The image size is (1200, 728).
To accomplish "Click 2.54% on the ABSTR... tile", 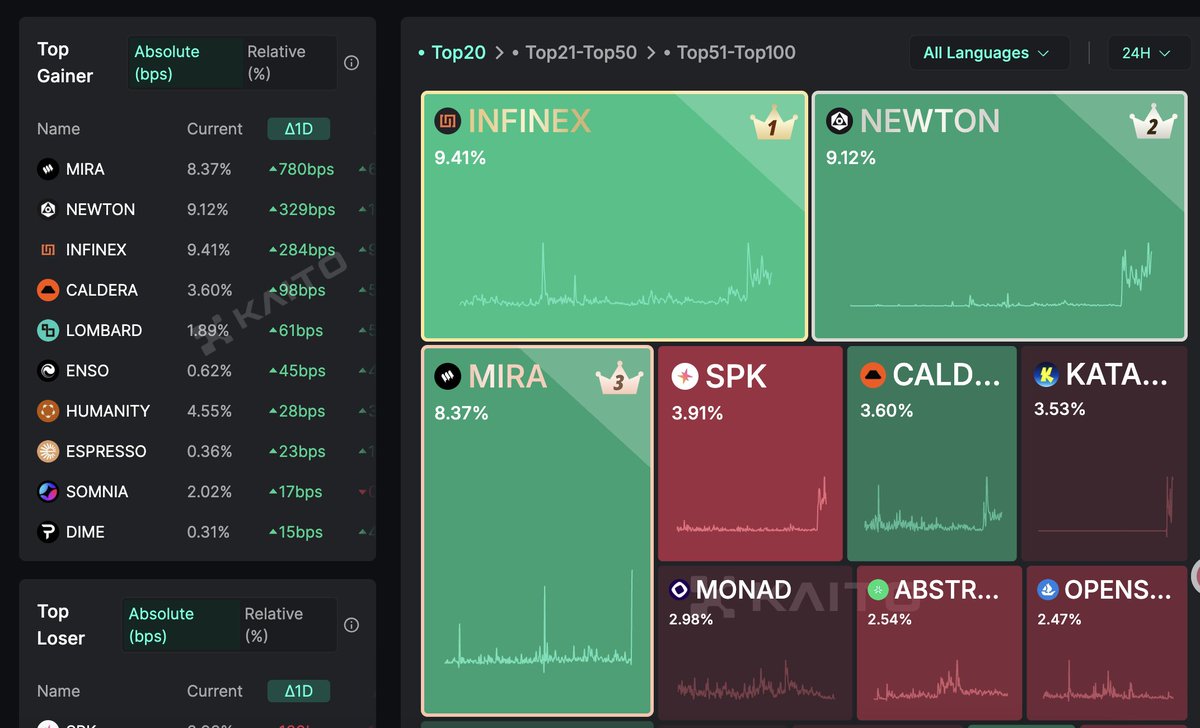I will coord(889,620).
